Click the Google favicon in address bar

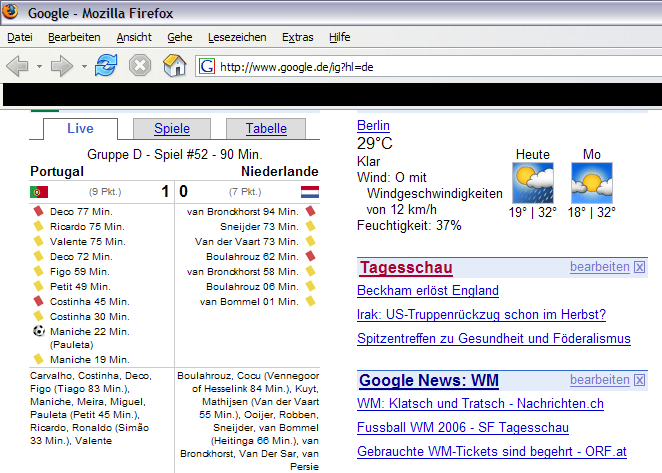(206, 66)
